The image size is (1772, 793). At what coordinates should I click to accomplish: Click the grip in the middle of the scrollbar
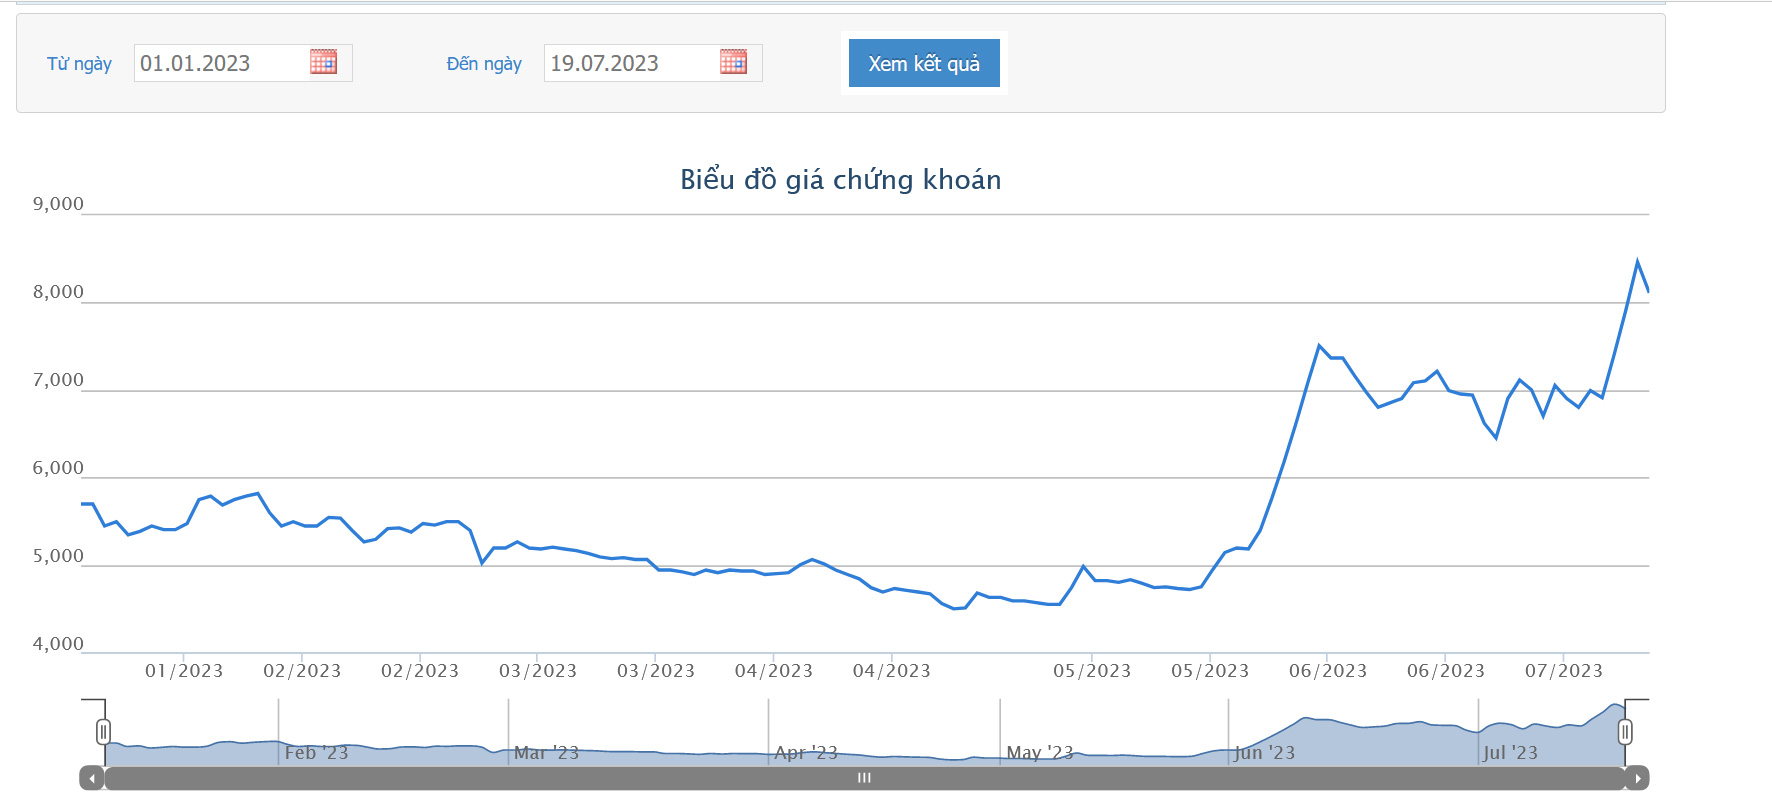click(864, 778)
